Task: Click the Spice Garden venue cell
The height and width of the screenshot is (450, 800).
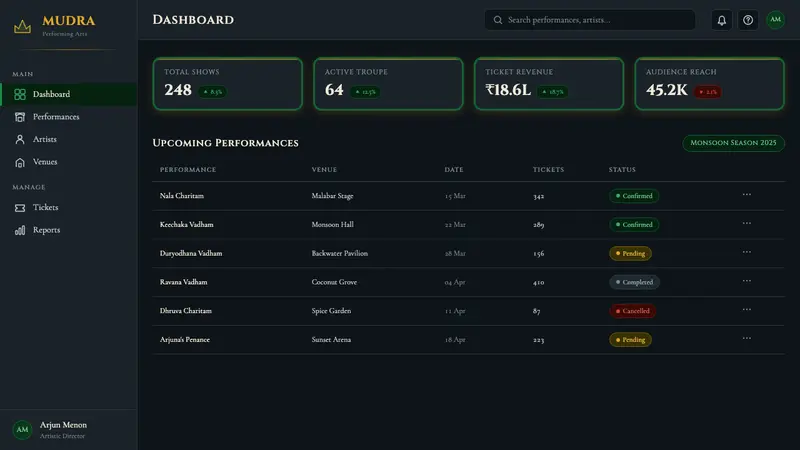Action: pos(332,311)
